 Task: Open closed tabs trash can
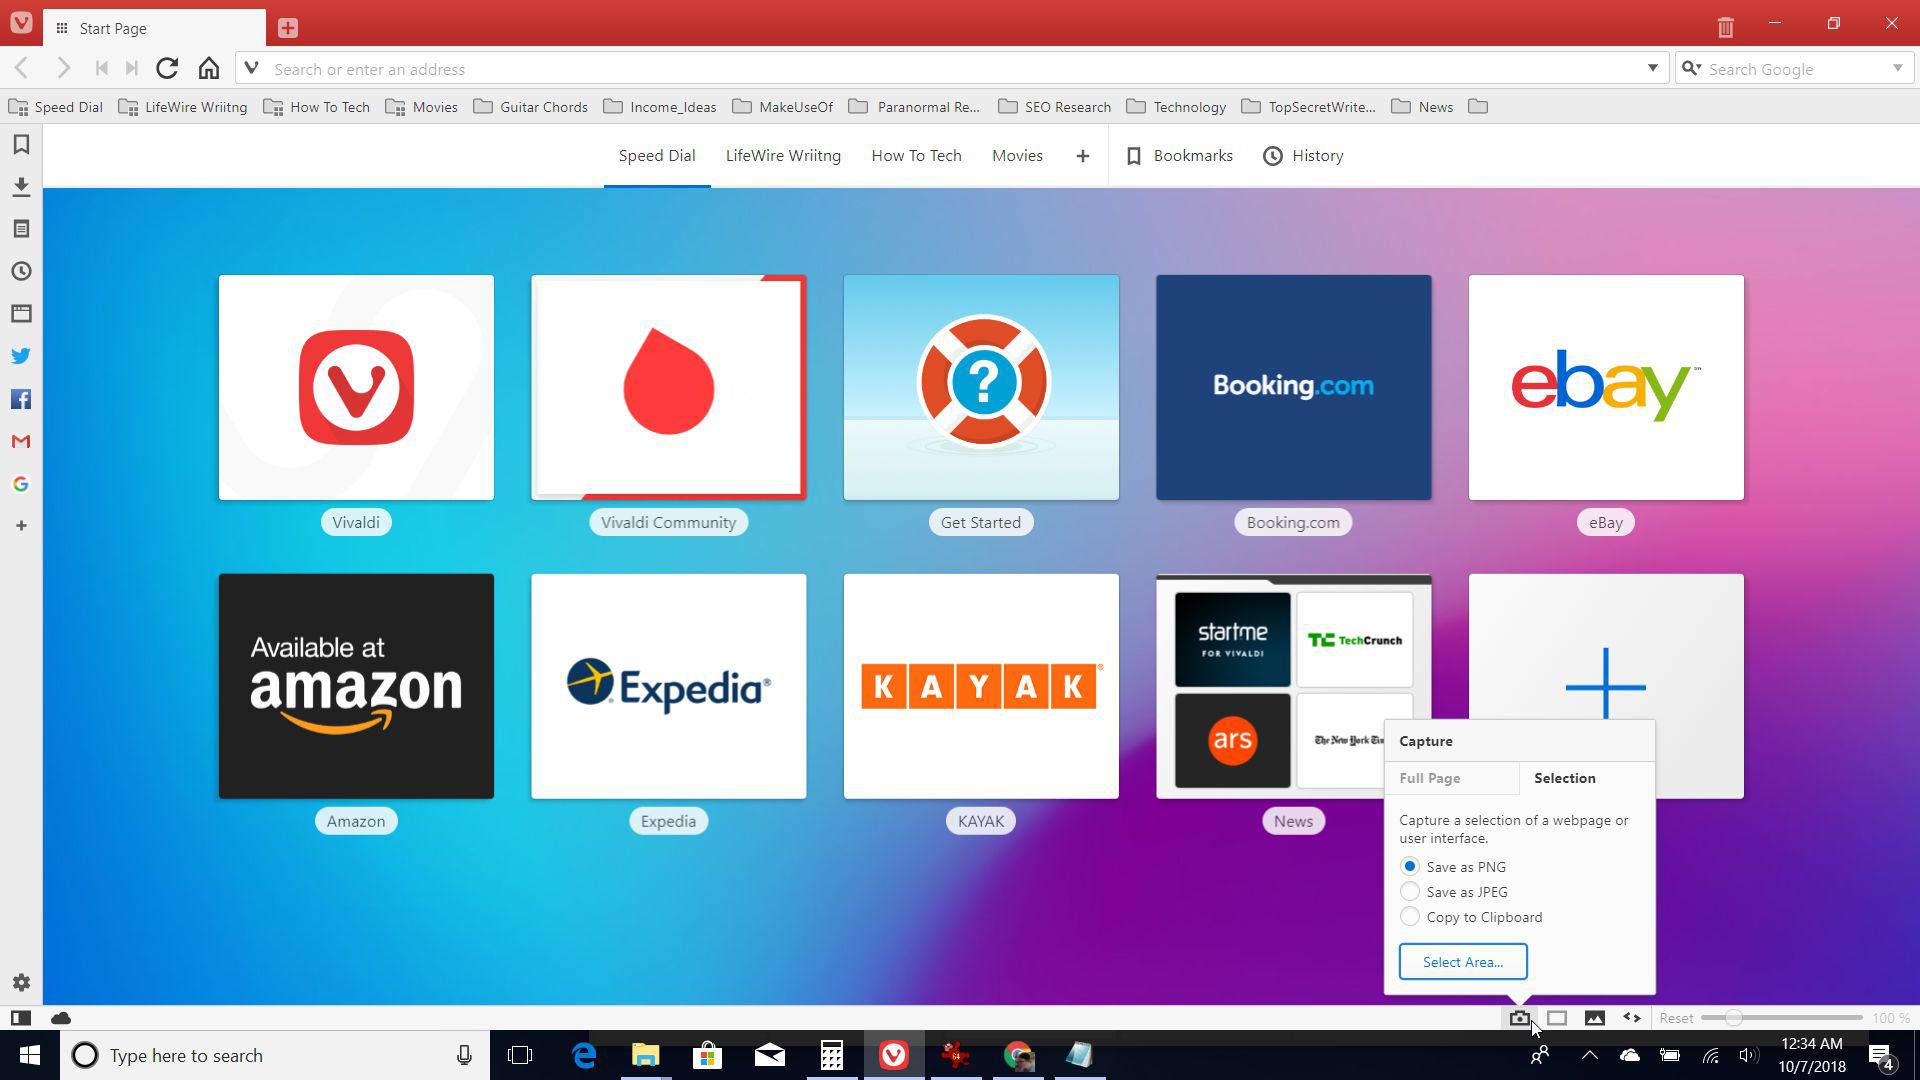tap(1725, 27)
